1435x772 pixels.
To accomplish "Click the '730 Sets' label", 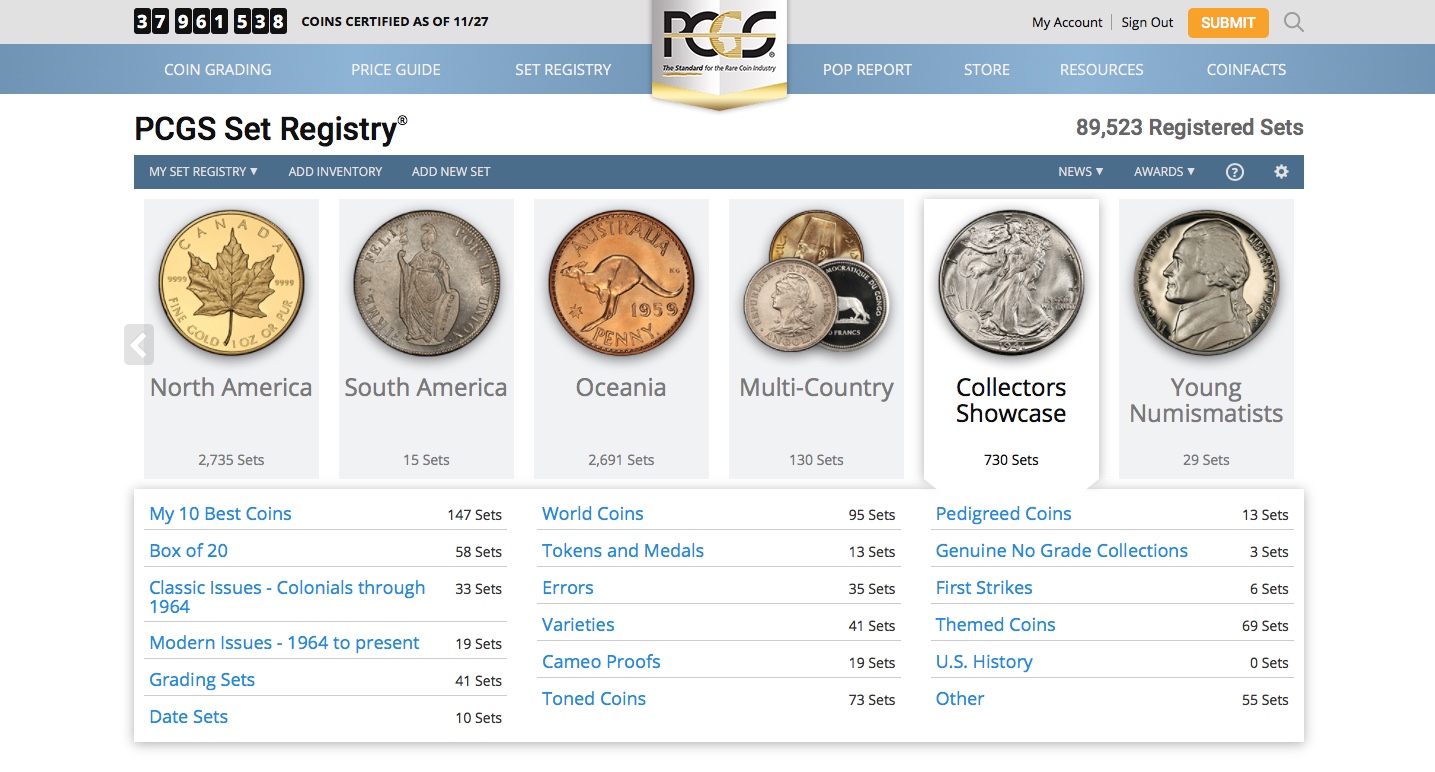I will (x=1011, y=460).
